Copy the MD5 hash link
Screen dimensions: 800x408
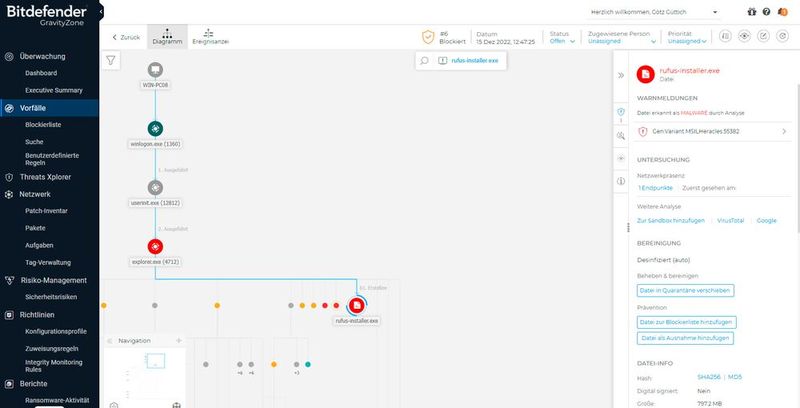pos(735,377)
